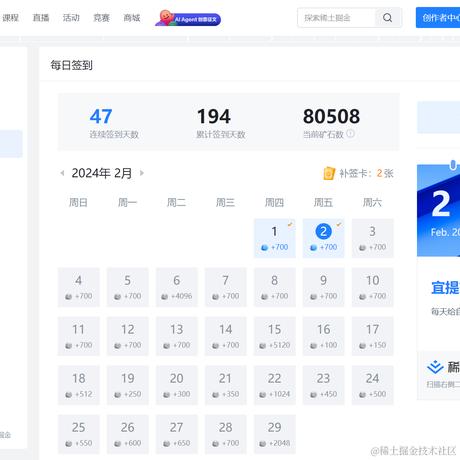Screen dimensions: 460x460
Task: Click the 周六 weekday header
Action: point(372,202)
